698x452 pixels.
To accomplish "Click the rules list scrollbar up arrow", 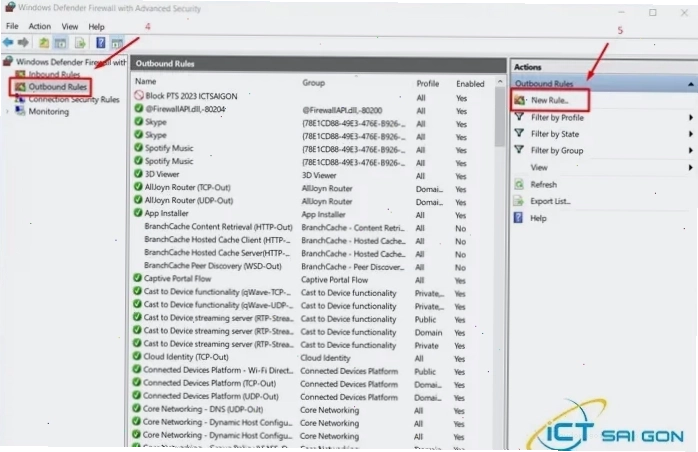I will click(499, 82).
